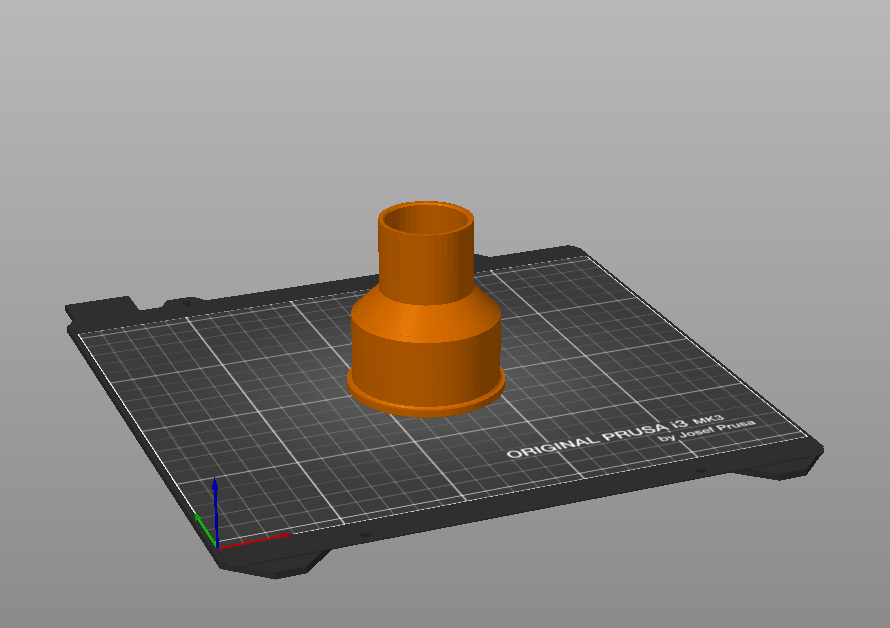Click inside the model's hollow top opening
Viewport: 890px width, 628px height.
(x=426, y=218)
